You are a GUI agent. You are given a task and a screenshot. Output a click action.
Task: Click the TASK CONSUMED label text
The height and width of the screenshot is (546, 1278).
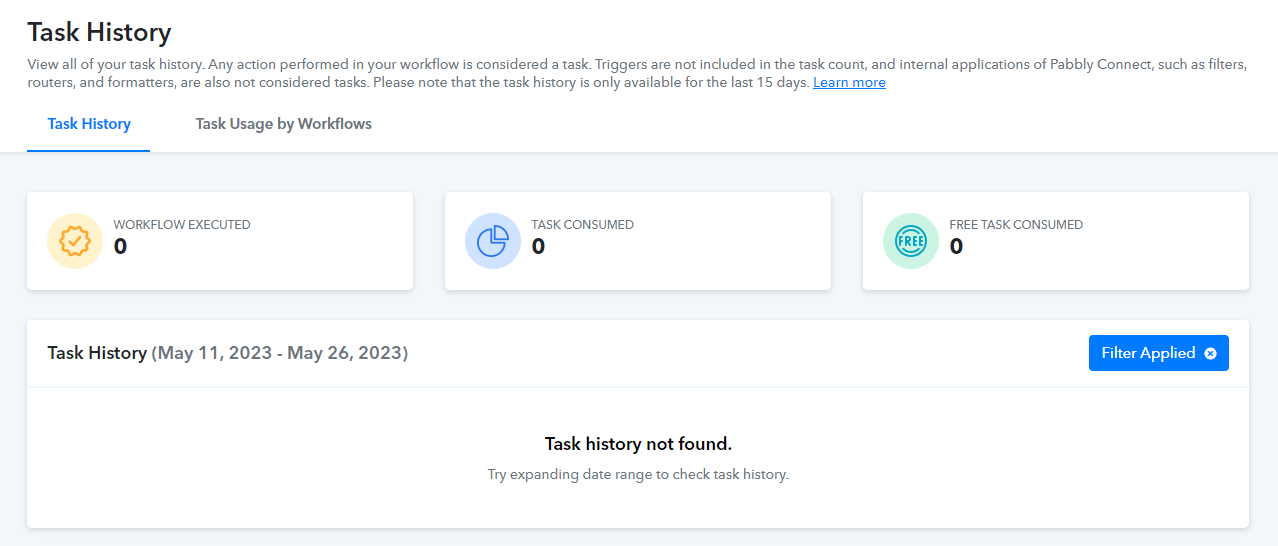tap(583, 225)
